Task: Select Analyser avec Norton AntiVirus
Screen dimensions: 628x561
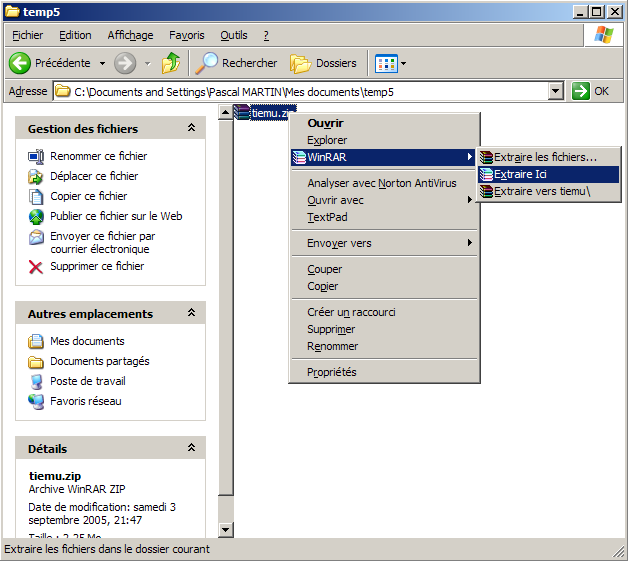Action: click(384, 183)
